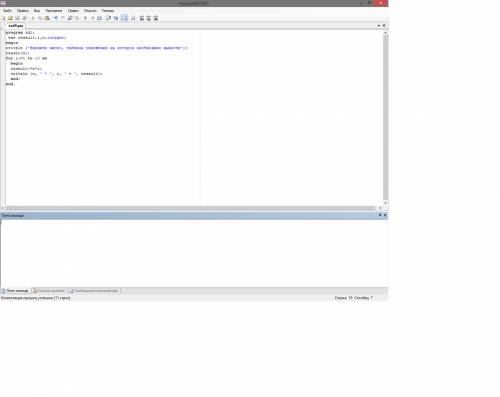Screen dimensions: 500x397
Task: Click on the writeln line in editor
Action: coord(96,48)
